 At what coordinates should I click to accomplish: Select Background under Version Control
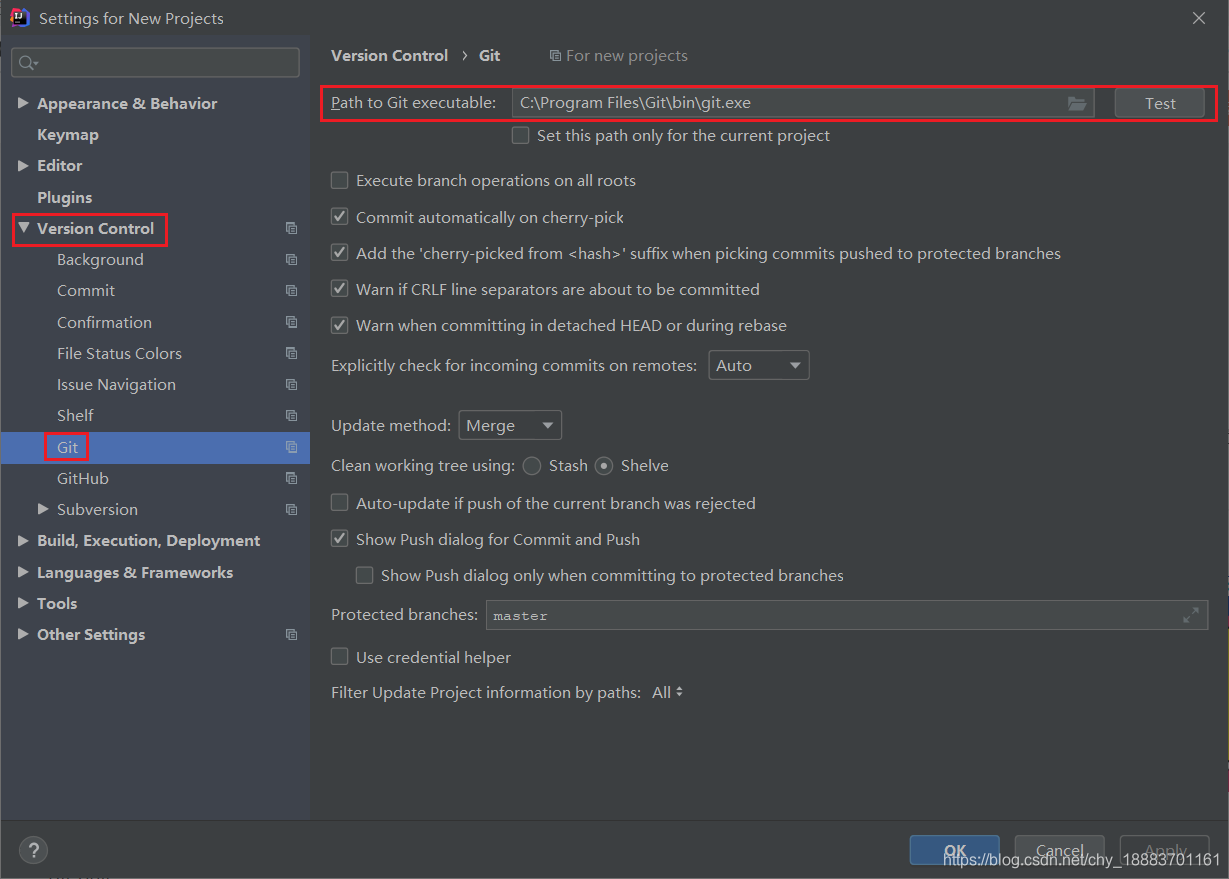coord(100,259)
